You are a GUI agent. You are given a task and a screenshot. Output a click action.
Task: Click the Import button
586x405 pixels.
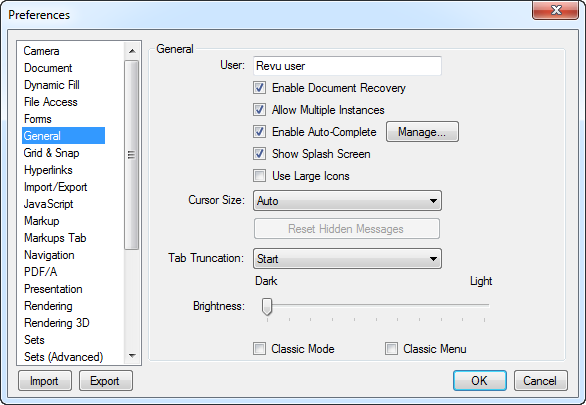point(44,381)
